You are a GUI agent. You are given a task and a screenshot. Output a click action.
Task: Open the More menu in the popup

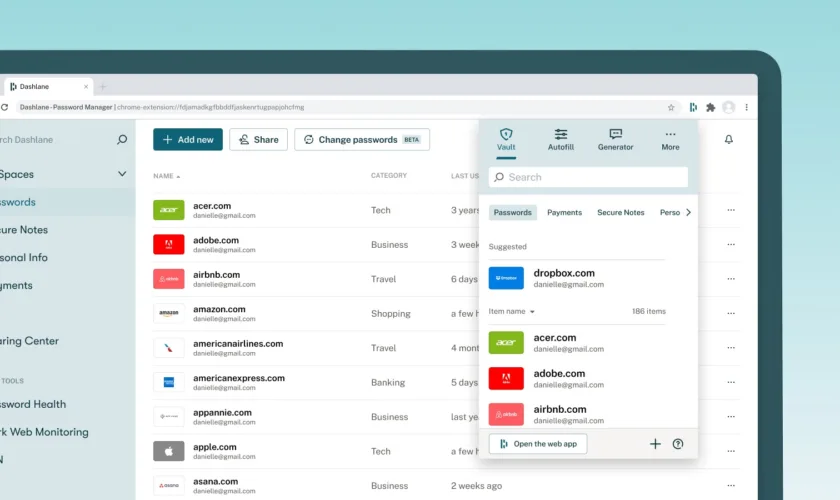[670, 140]
